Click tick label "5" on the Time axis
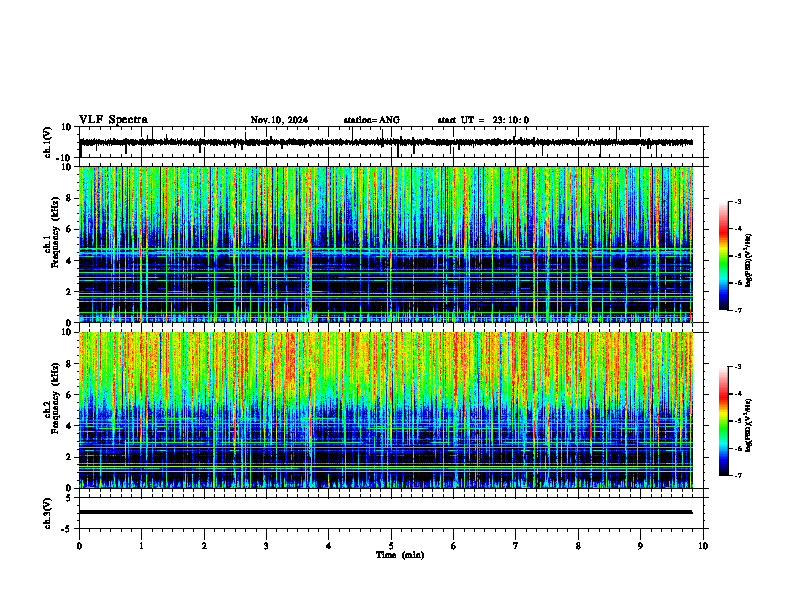The image size is (792, 612). pos(391,546)
